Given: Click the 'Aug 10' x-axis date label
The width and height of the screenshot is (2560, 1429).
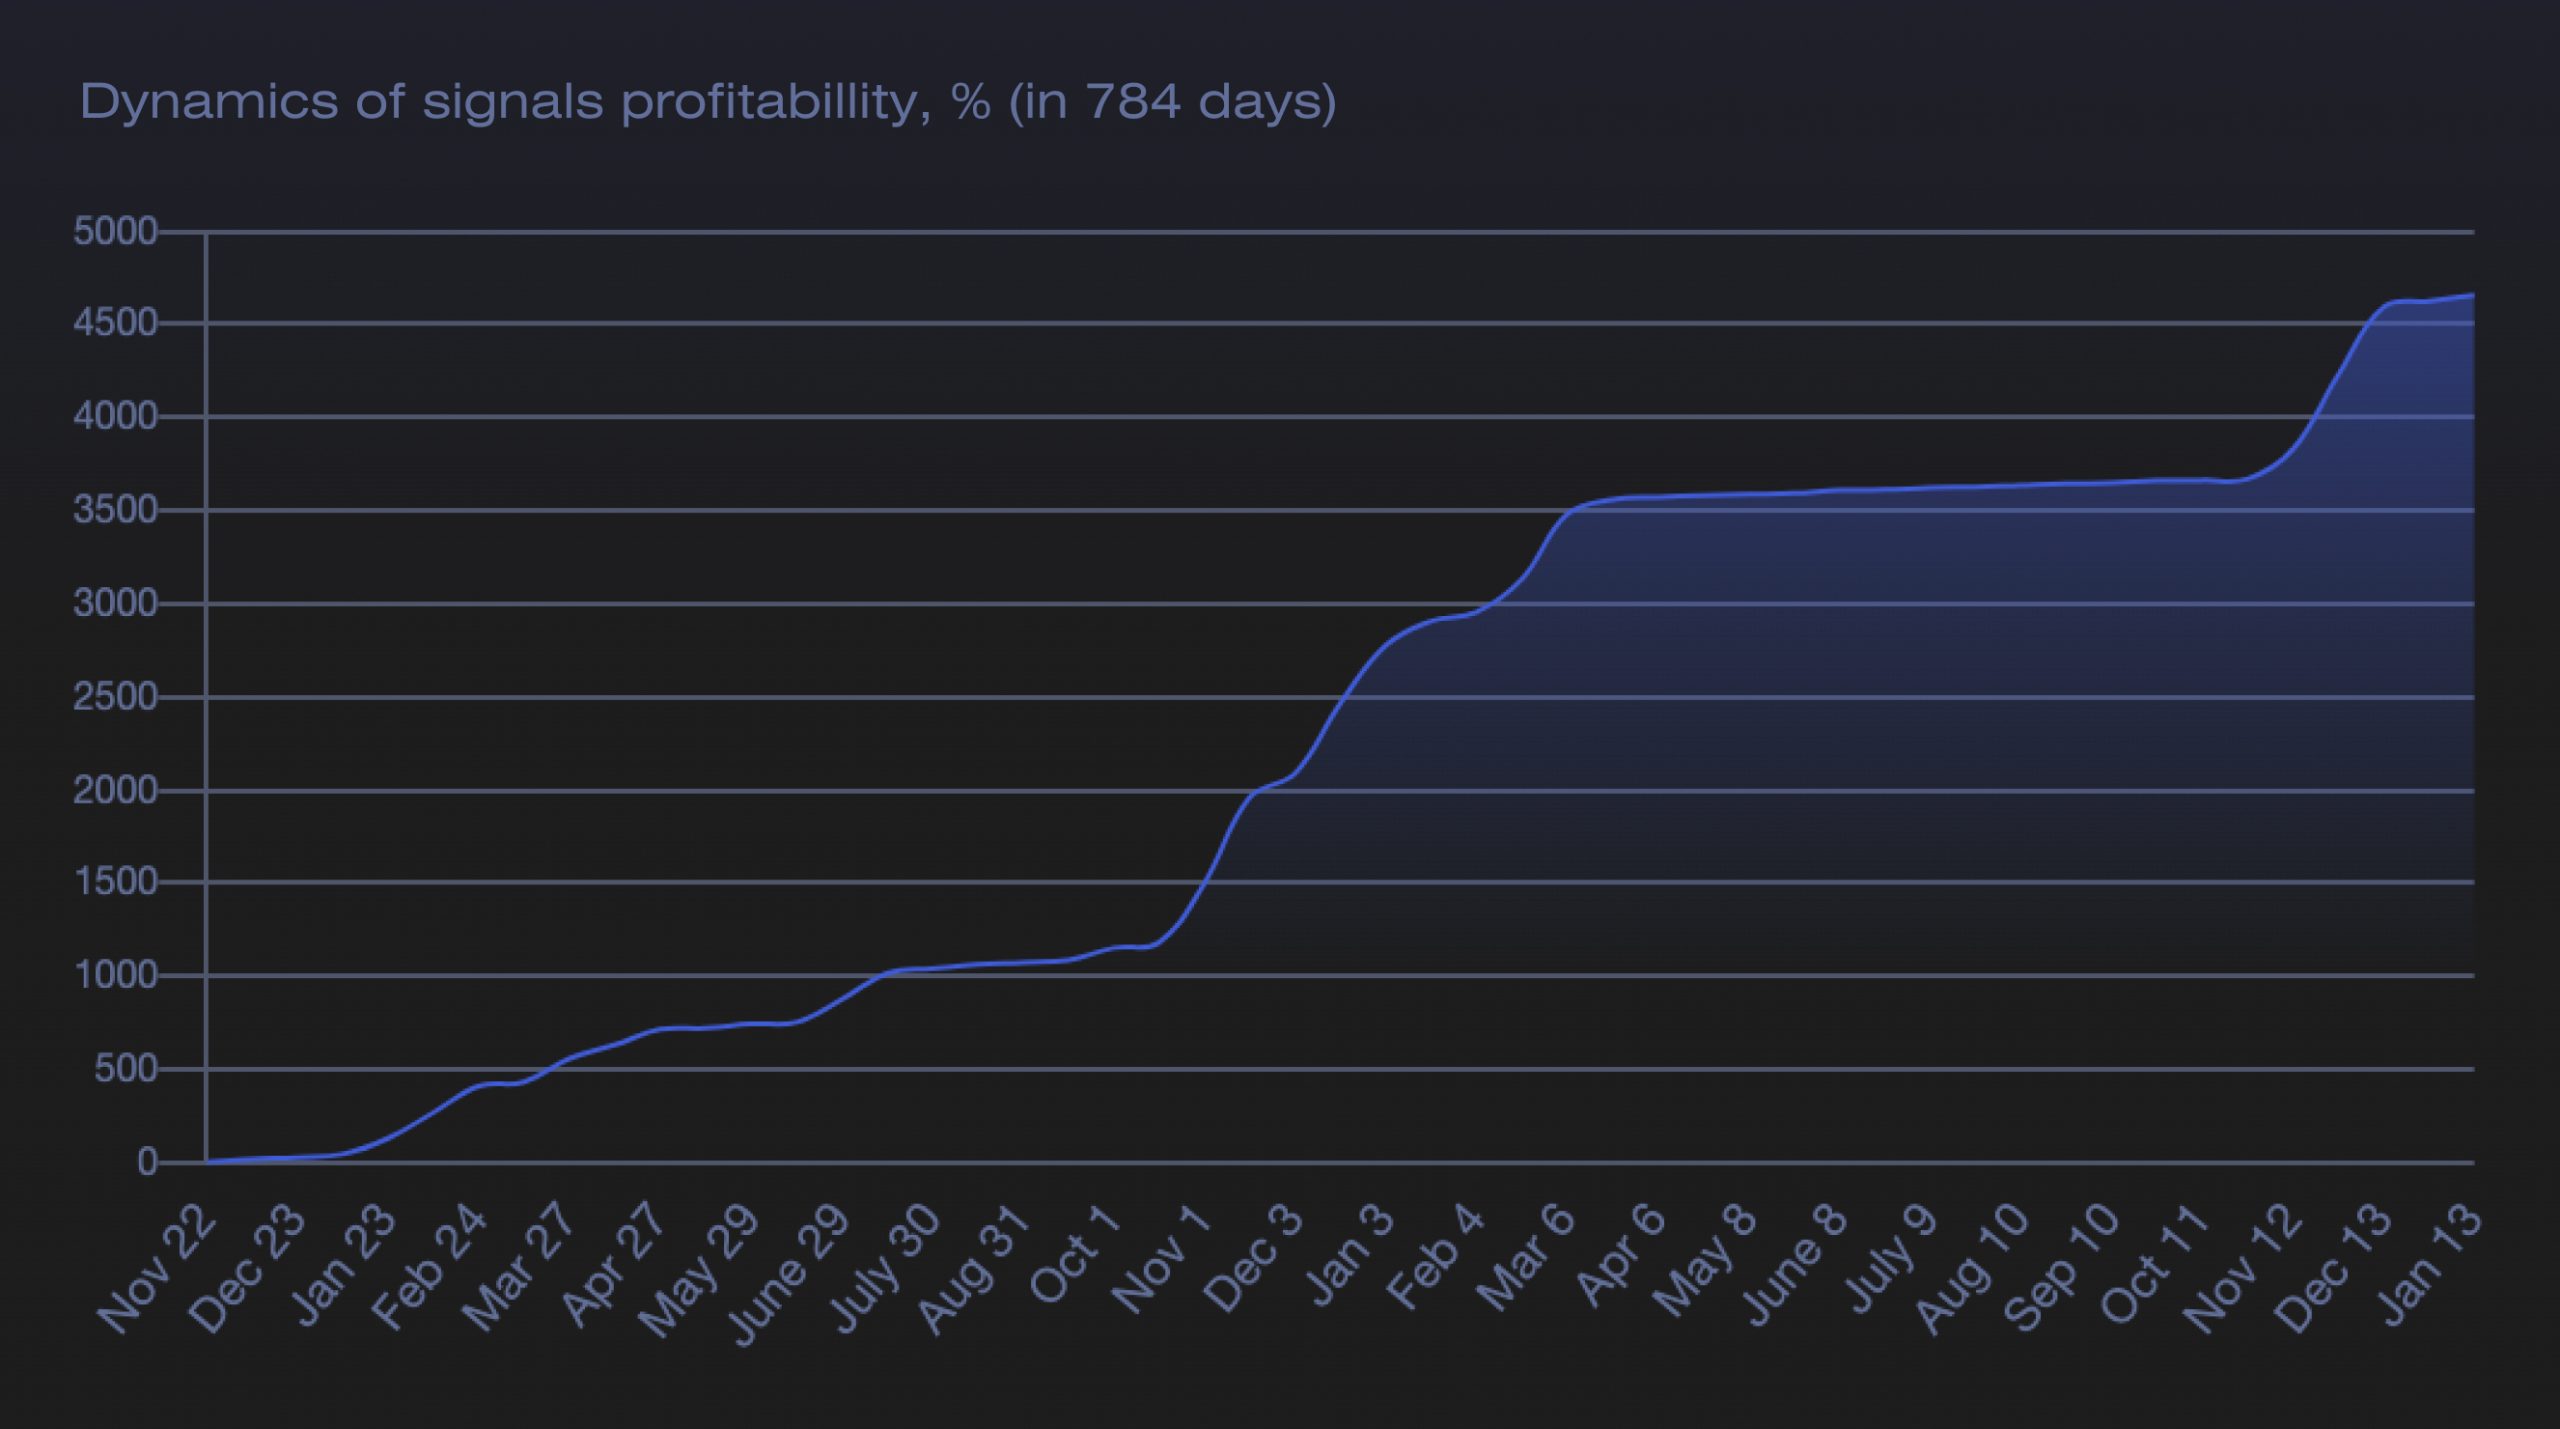Looking at the screenshot, I should coord(1972,1268).
